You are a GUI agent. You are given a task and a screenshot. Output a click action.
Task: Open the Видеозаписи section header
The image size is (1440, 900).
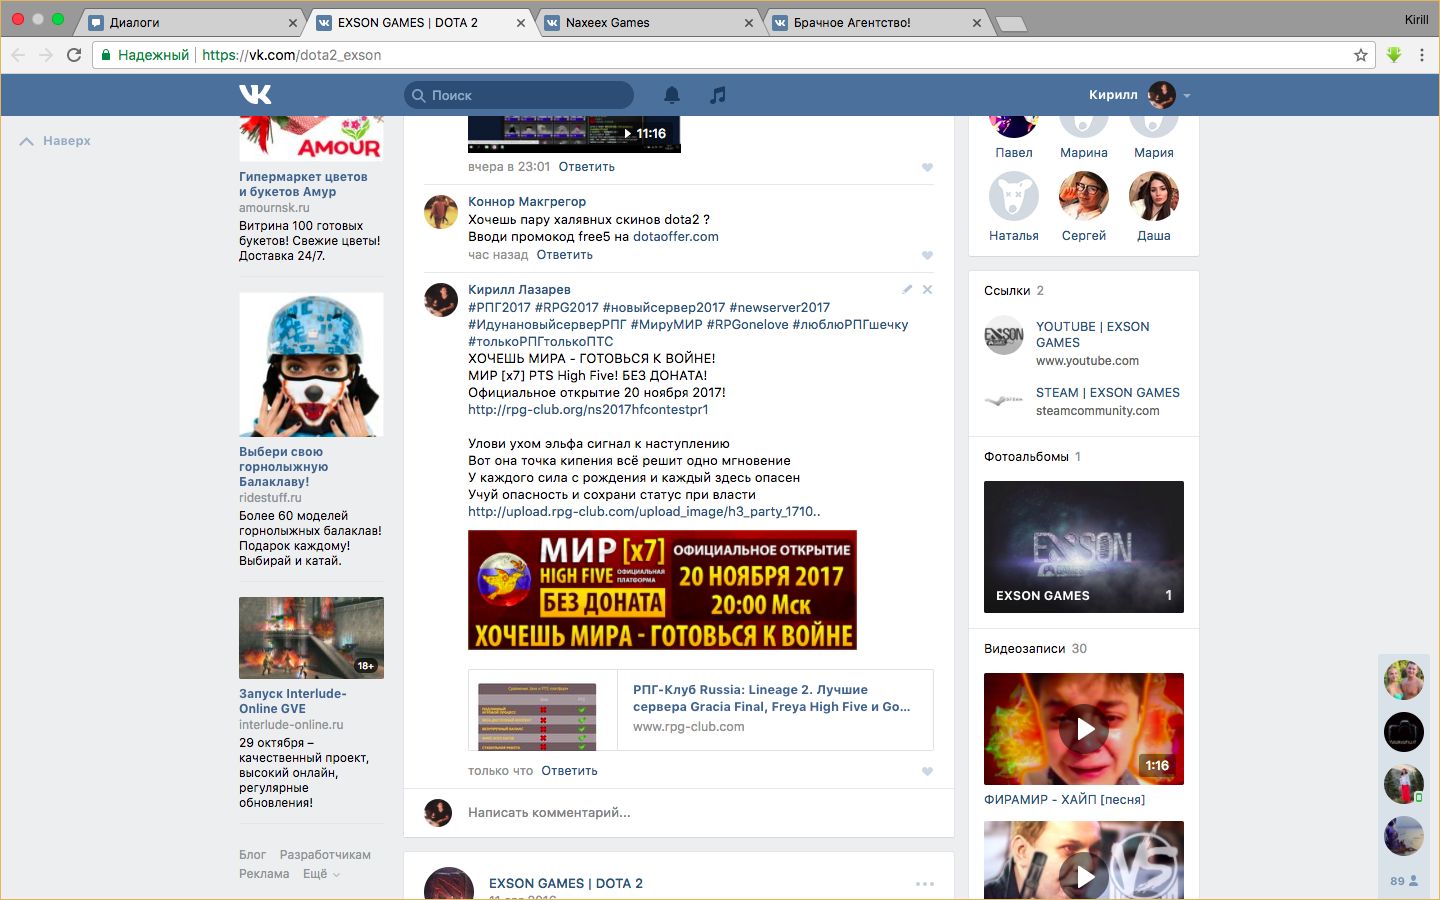[x=1025, y=649]
